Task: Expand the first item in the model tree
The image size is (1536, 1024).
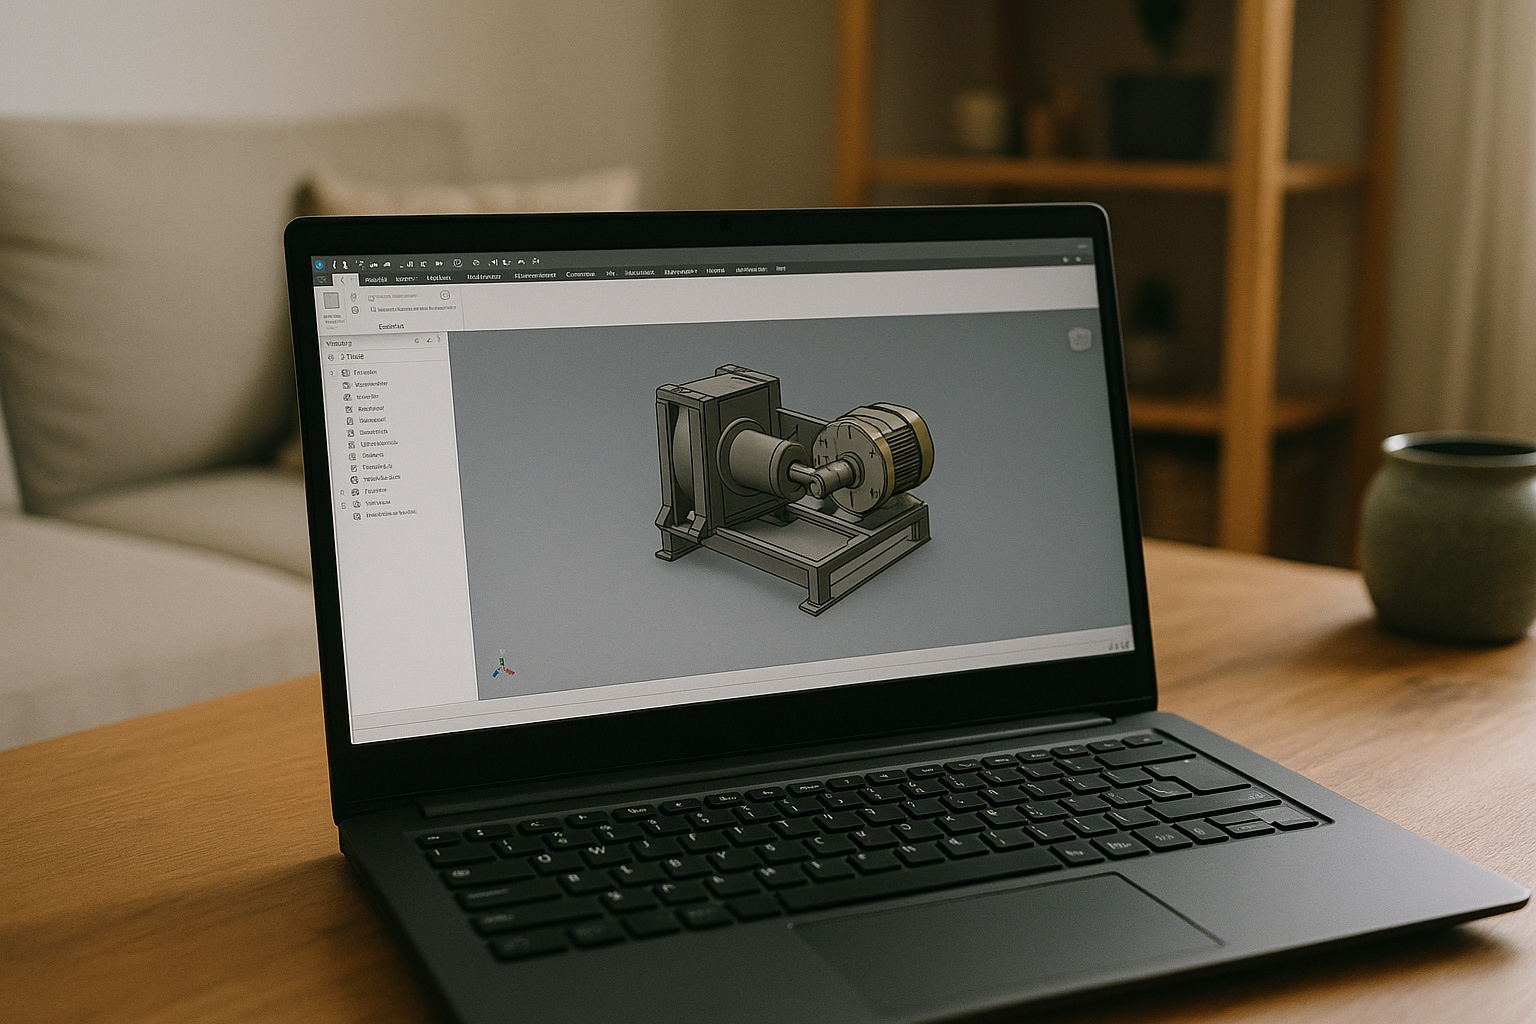Action: click(332, 373)
